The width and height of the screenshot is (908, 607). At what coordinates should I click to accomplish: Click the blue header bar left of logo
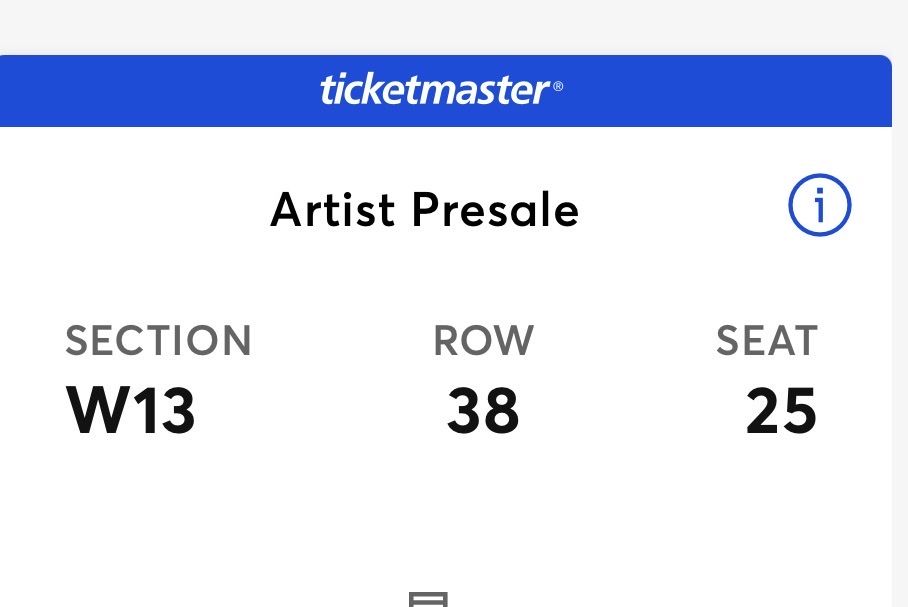(150, 91)
